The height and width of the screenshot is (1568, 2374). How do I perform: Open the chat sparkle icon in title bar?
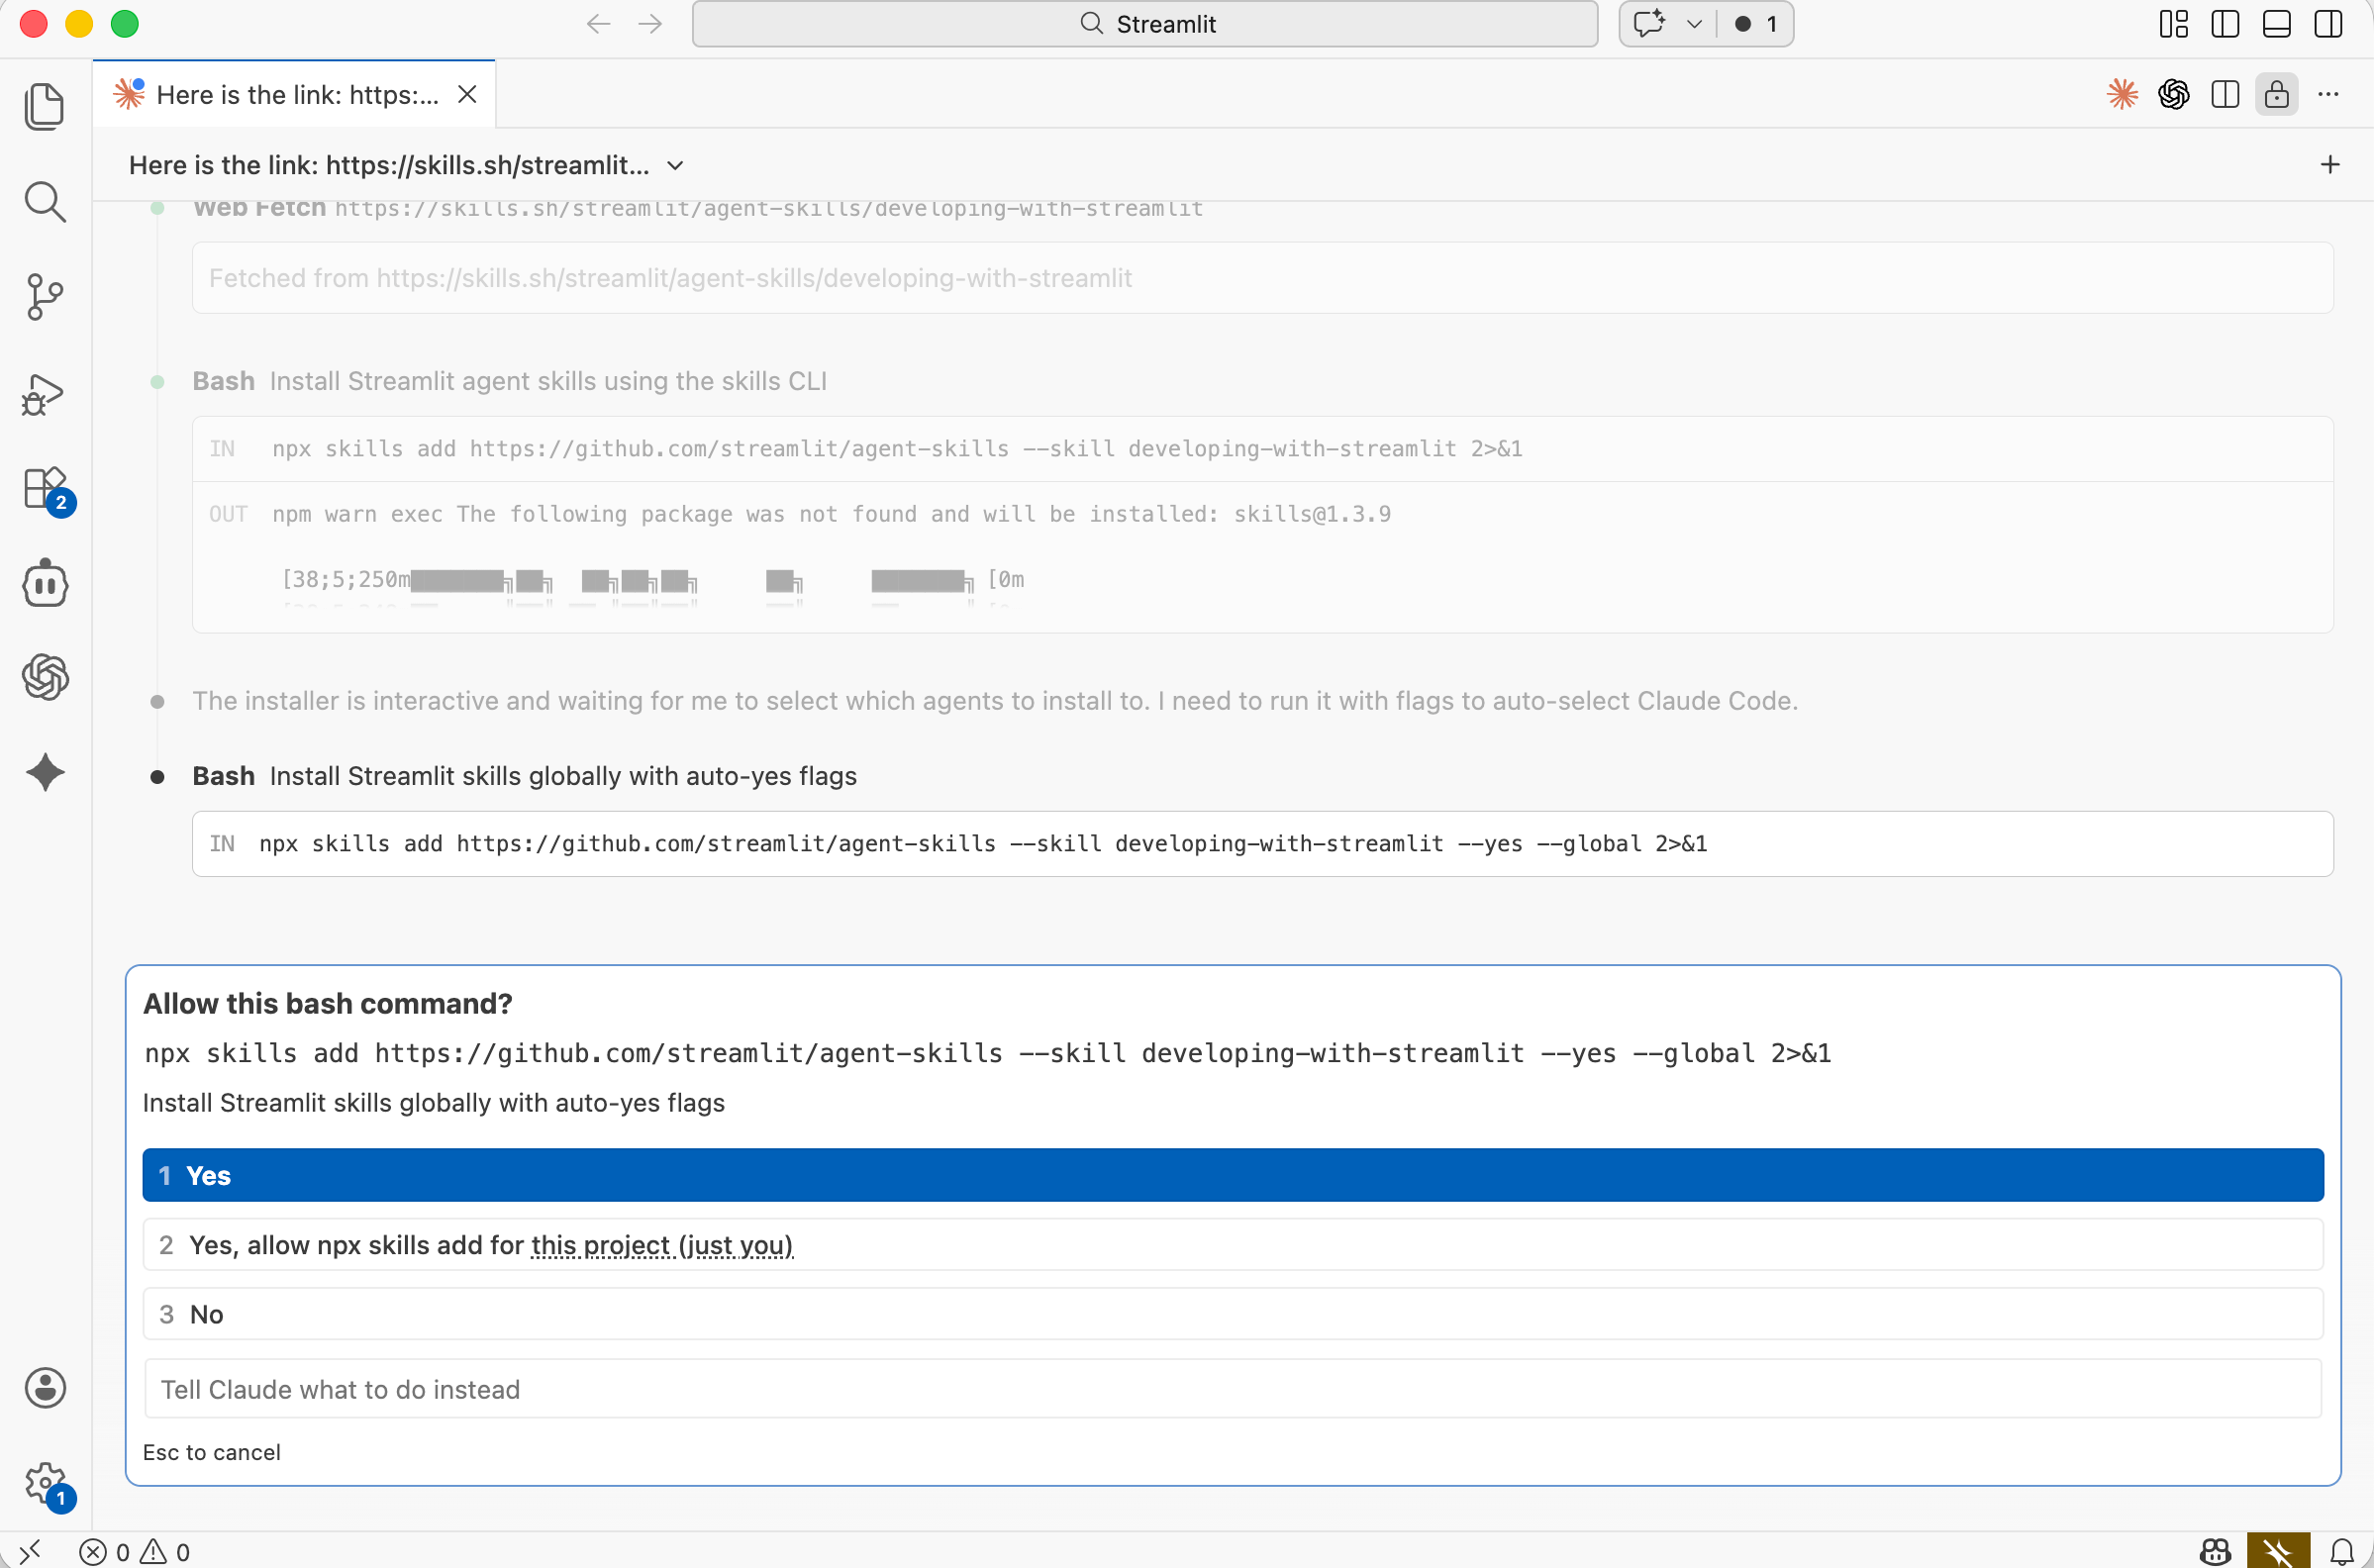(1650, 24)
